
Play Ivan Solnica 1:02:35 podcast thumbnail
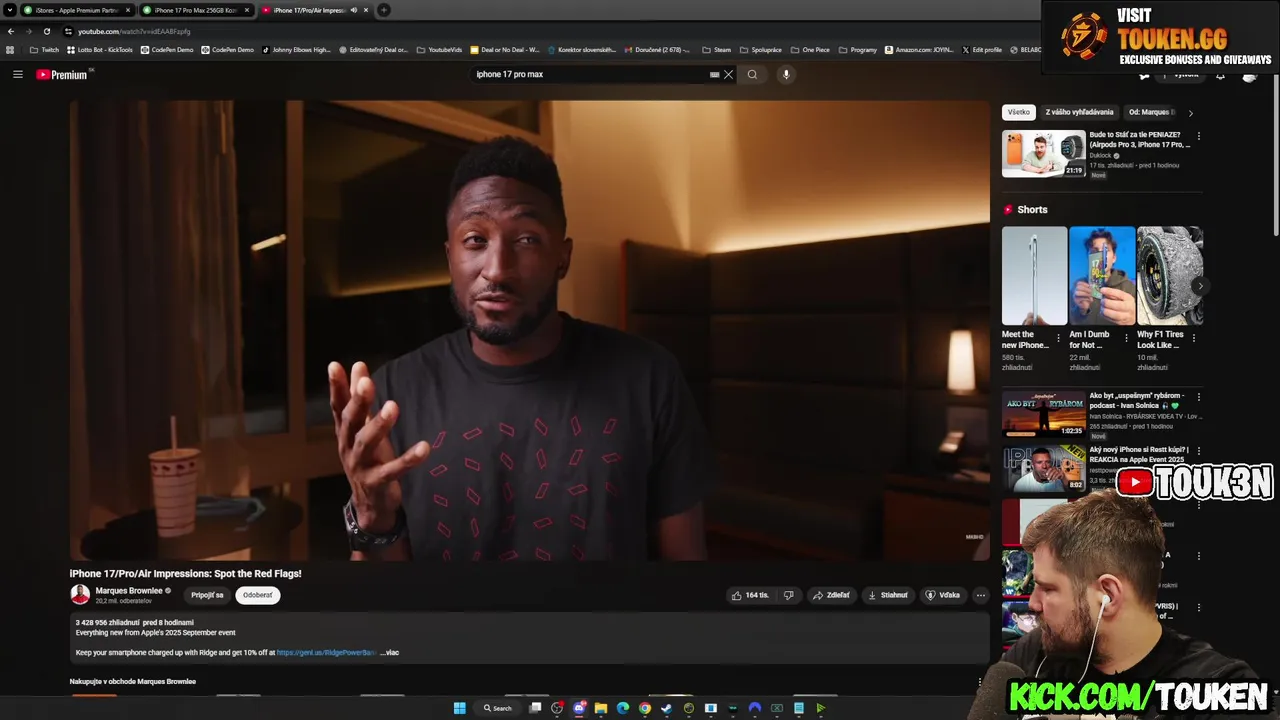(x=1043, y=414)
